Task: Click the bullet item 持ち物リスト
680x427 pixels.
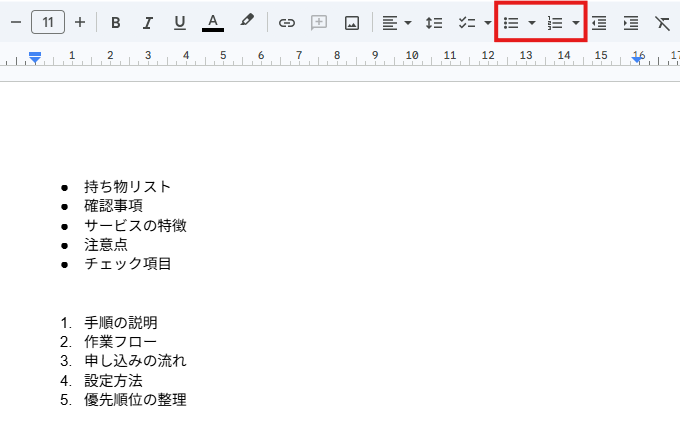Action: [128, 187]
